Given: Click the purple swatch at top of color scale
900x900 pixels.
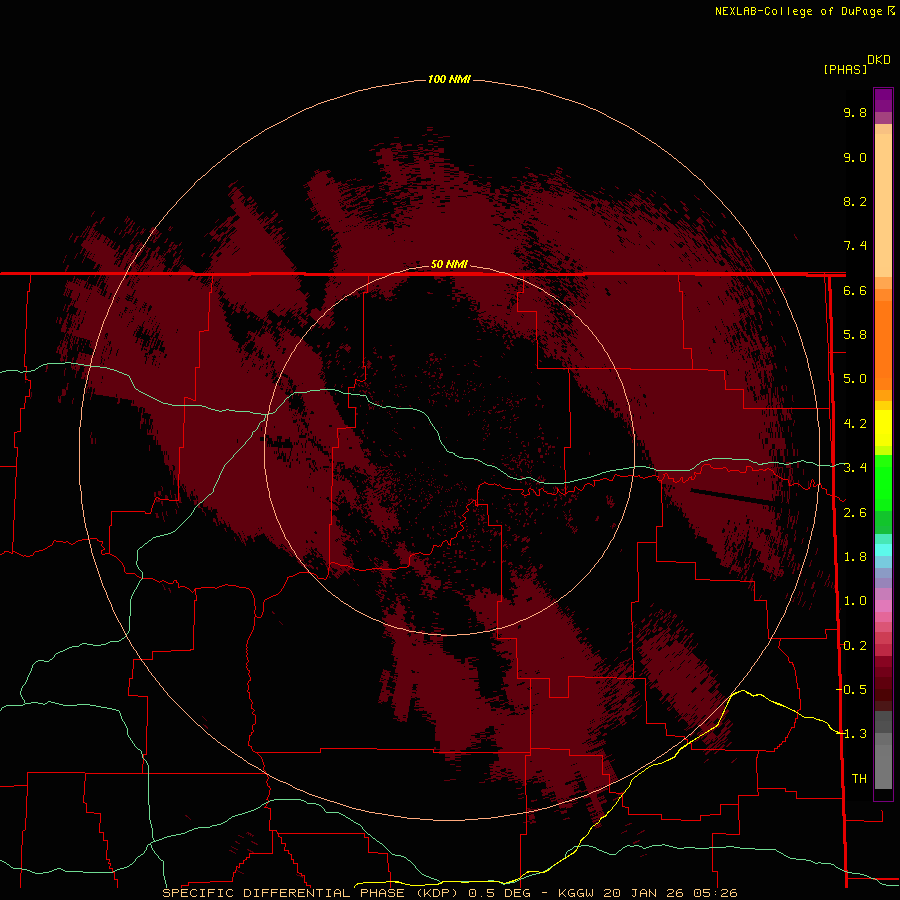Looking at the screenshot, I should pyautogui.click(x=883, y=100).
